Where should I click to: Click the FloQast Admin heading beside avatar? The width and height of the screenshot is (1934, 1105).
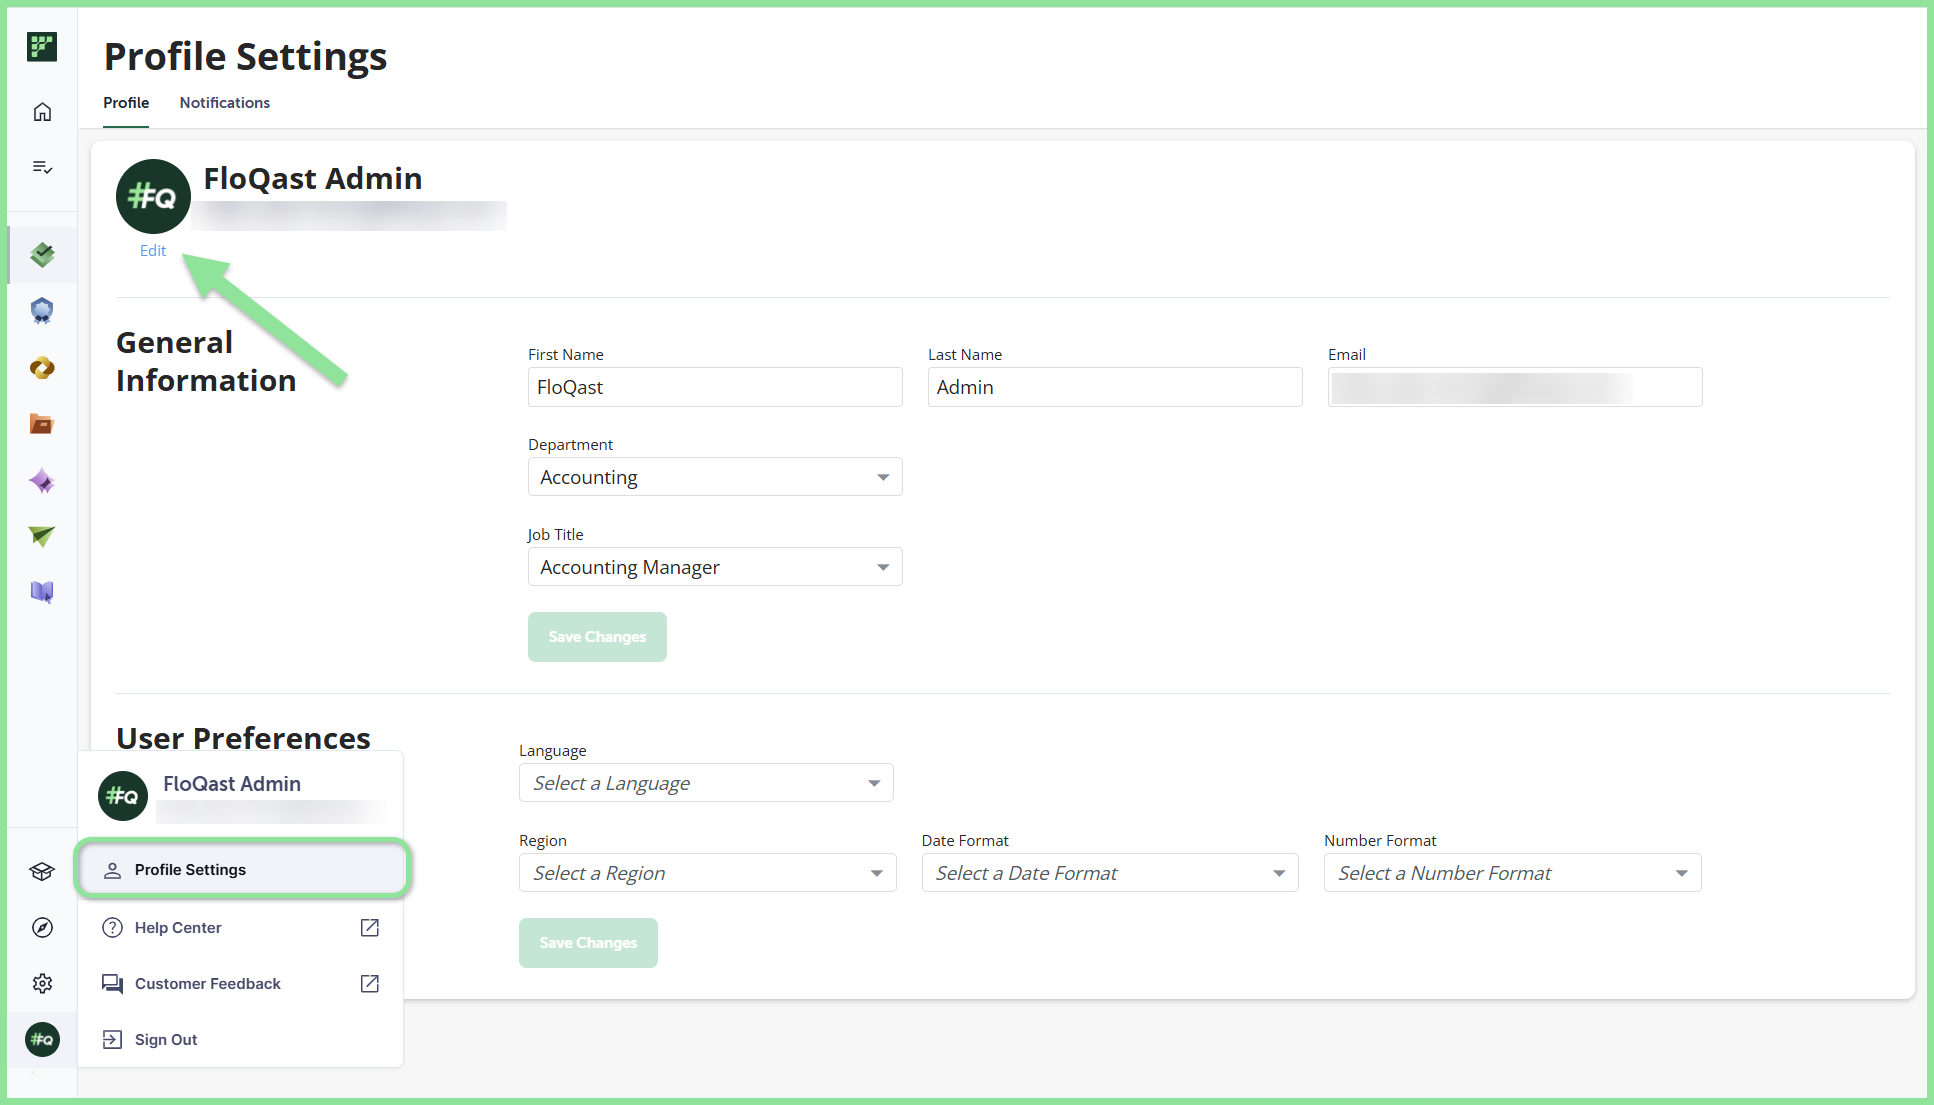tap(313, 179)
